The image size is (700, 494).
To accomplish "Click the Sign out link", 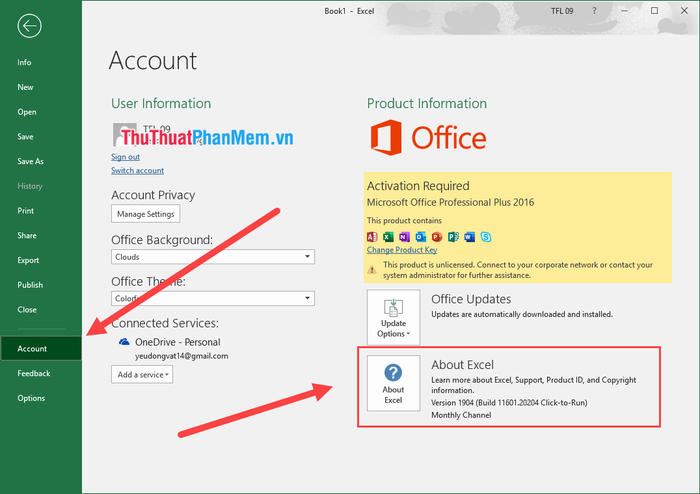I will coord(125,157).
